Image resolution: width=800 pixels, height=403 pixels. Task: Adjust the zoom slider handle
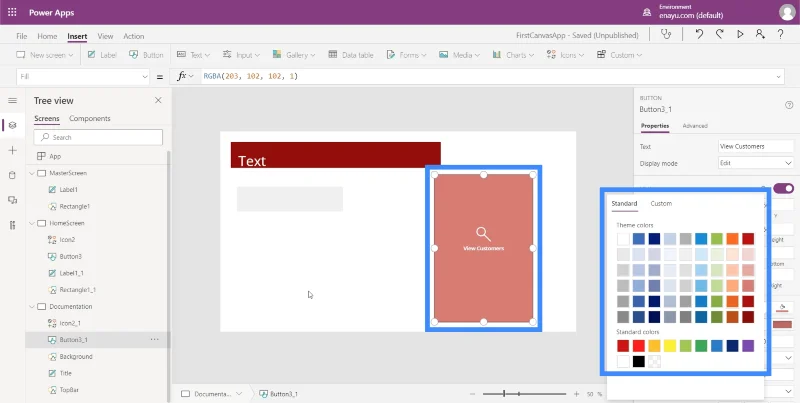click(x=504, y=394)
